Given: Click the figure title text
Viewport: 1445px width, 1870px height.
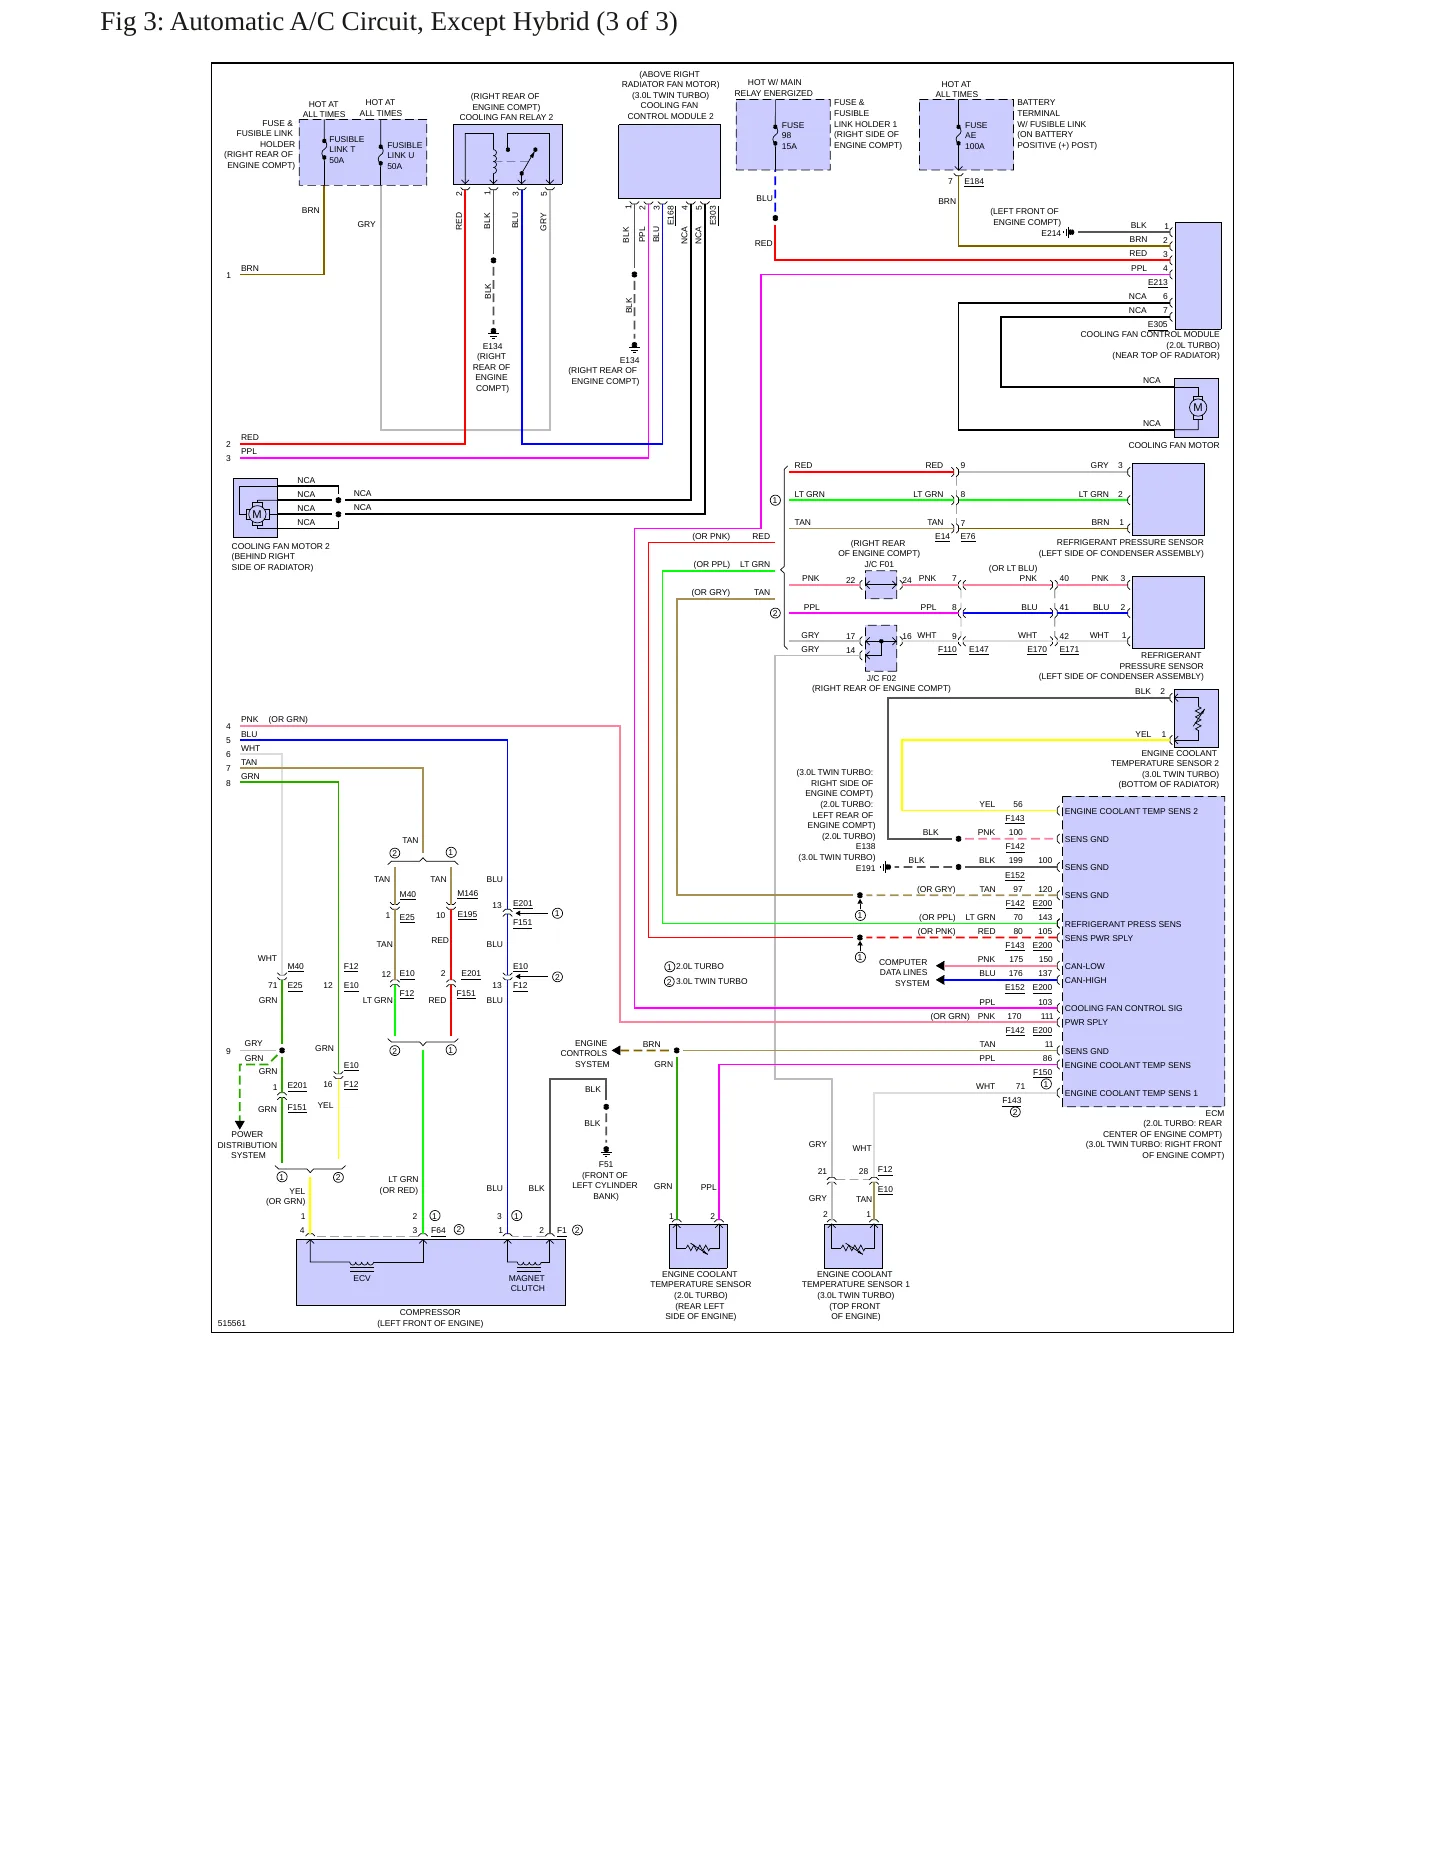Looking at the screenshot, I should pyautogui.click(x=389, y=22).
